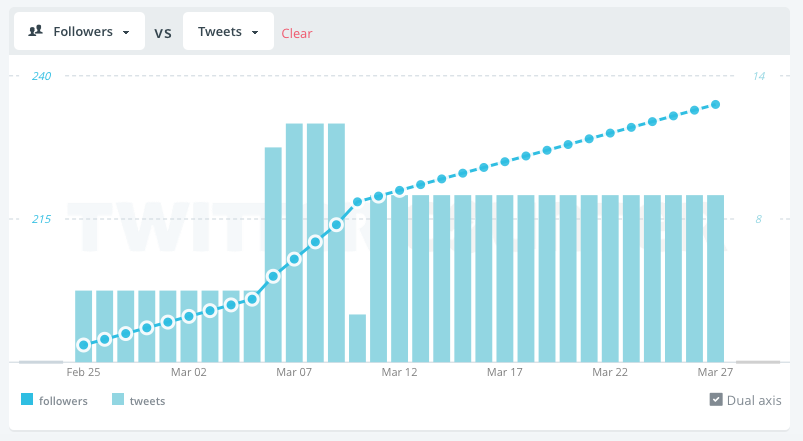The height and width of the screenshot is (441, 803).
Task: Click the short tweets bar near Mar 10
Action: pos(357,338)
